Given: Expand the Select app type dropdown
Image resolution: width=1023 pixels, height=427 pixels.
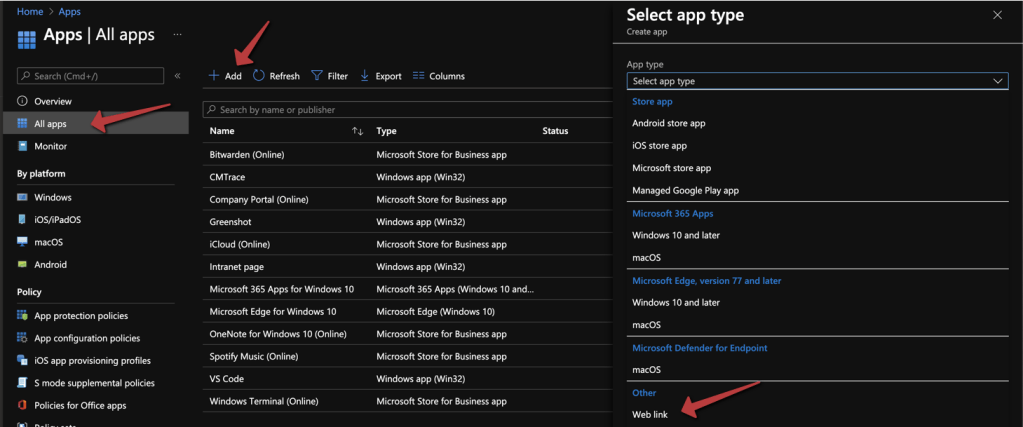Looking at the screenshot, I should pyautogui.click(x=816, y=81).
